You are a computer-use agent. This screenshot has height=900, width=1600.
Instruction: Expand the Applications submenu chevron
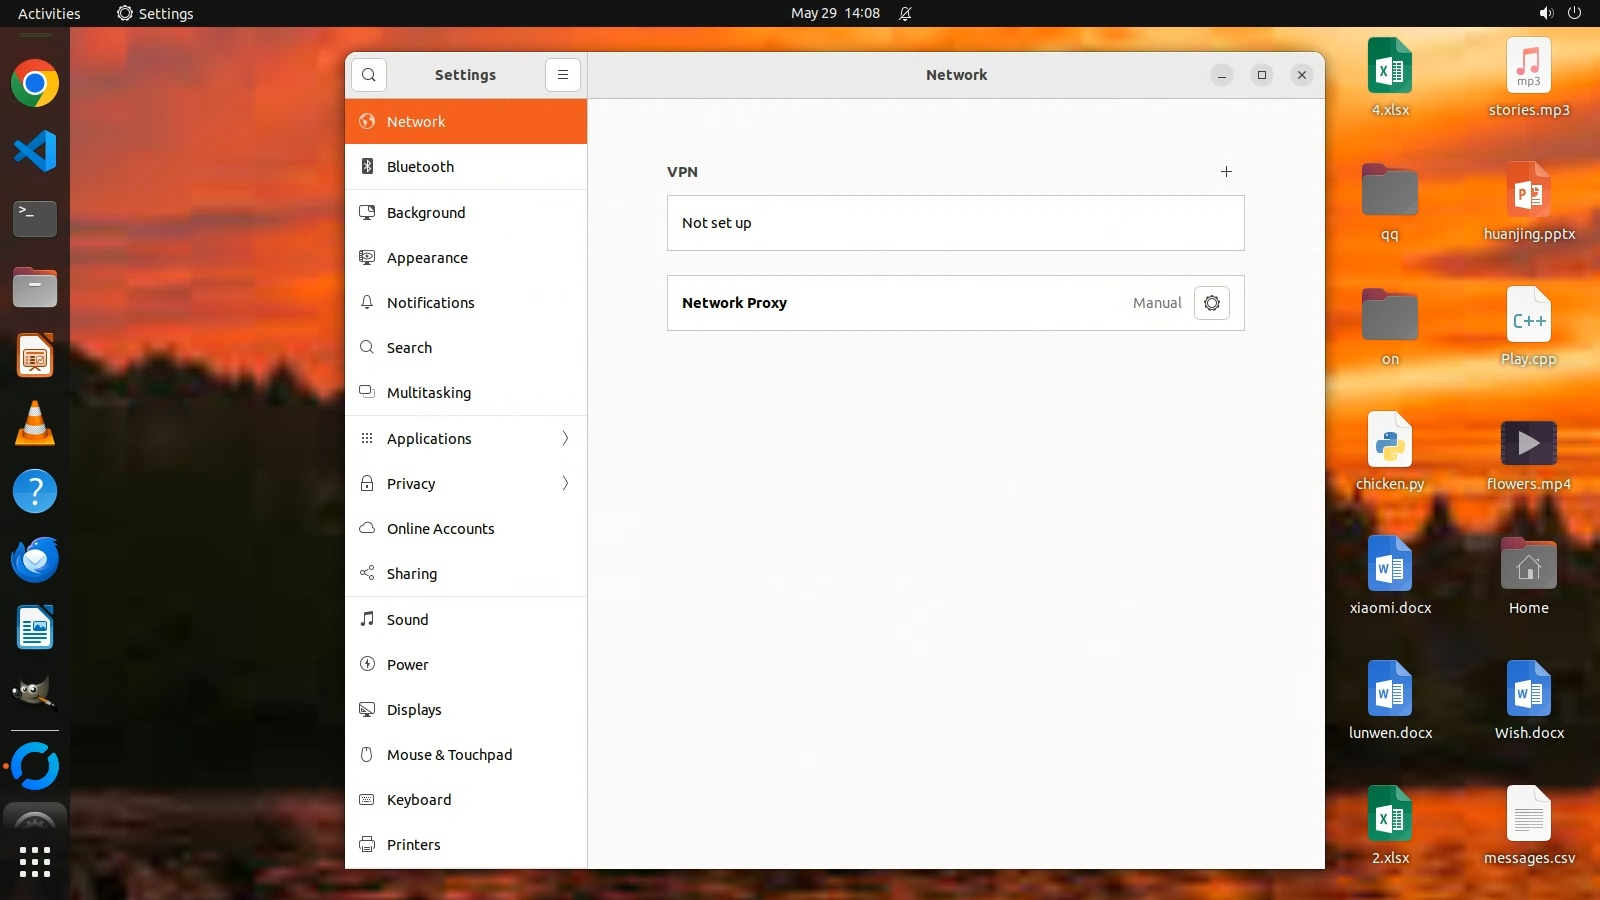[x=565, y=439]
